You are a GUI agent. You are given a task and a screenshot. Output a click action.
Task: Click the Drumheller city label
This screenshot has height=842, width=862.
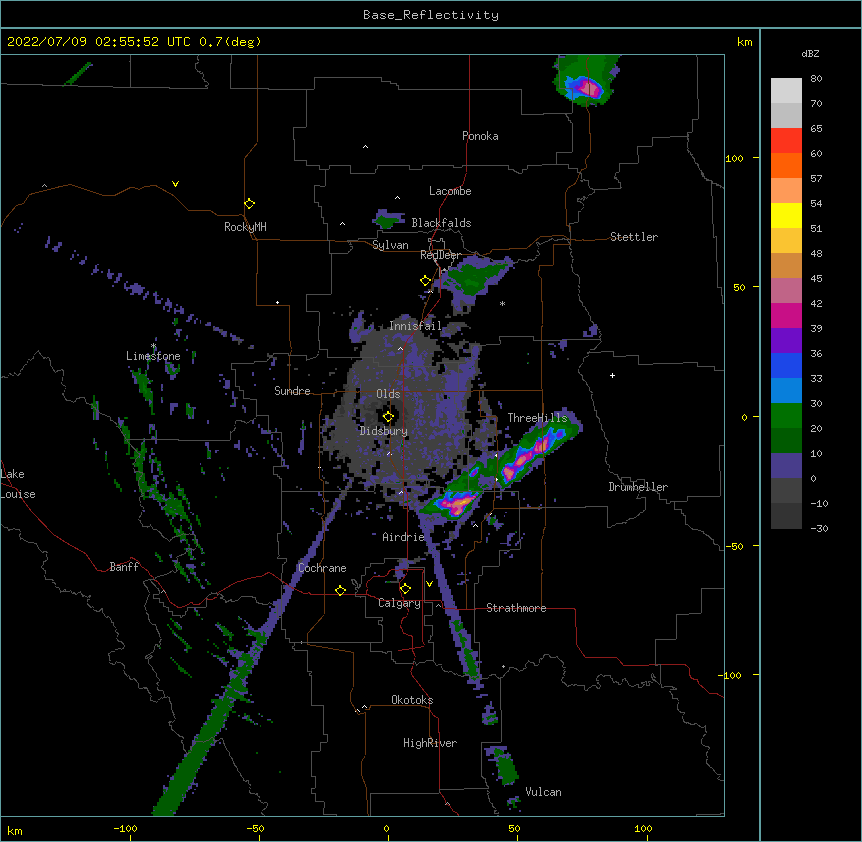pos(638,487)
